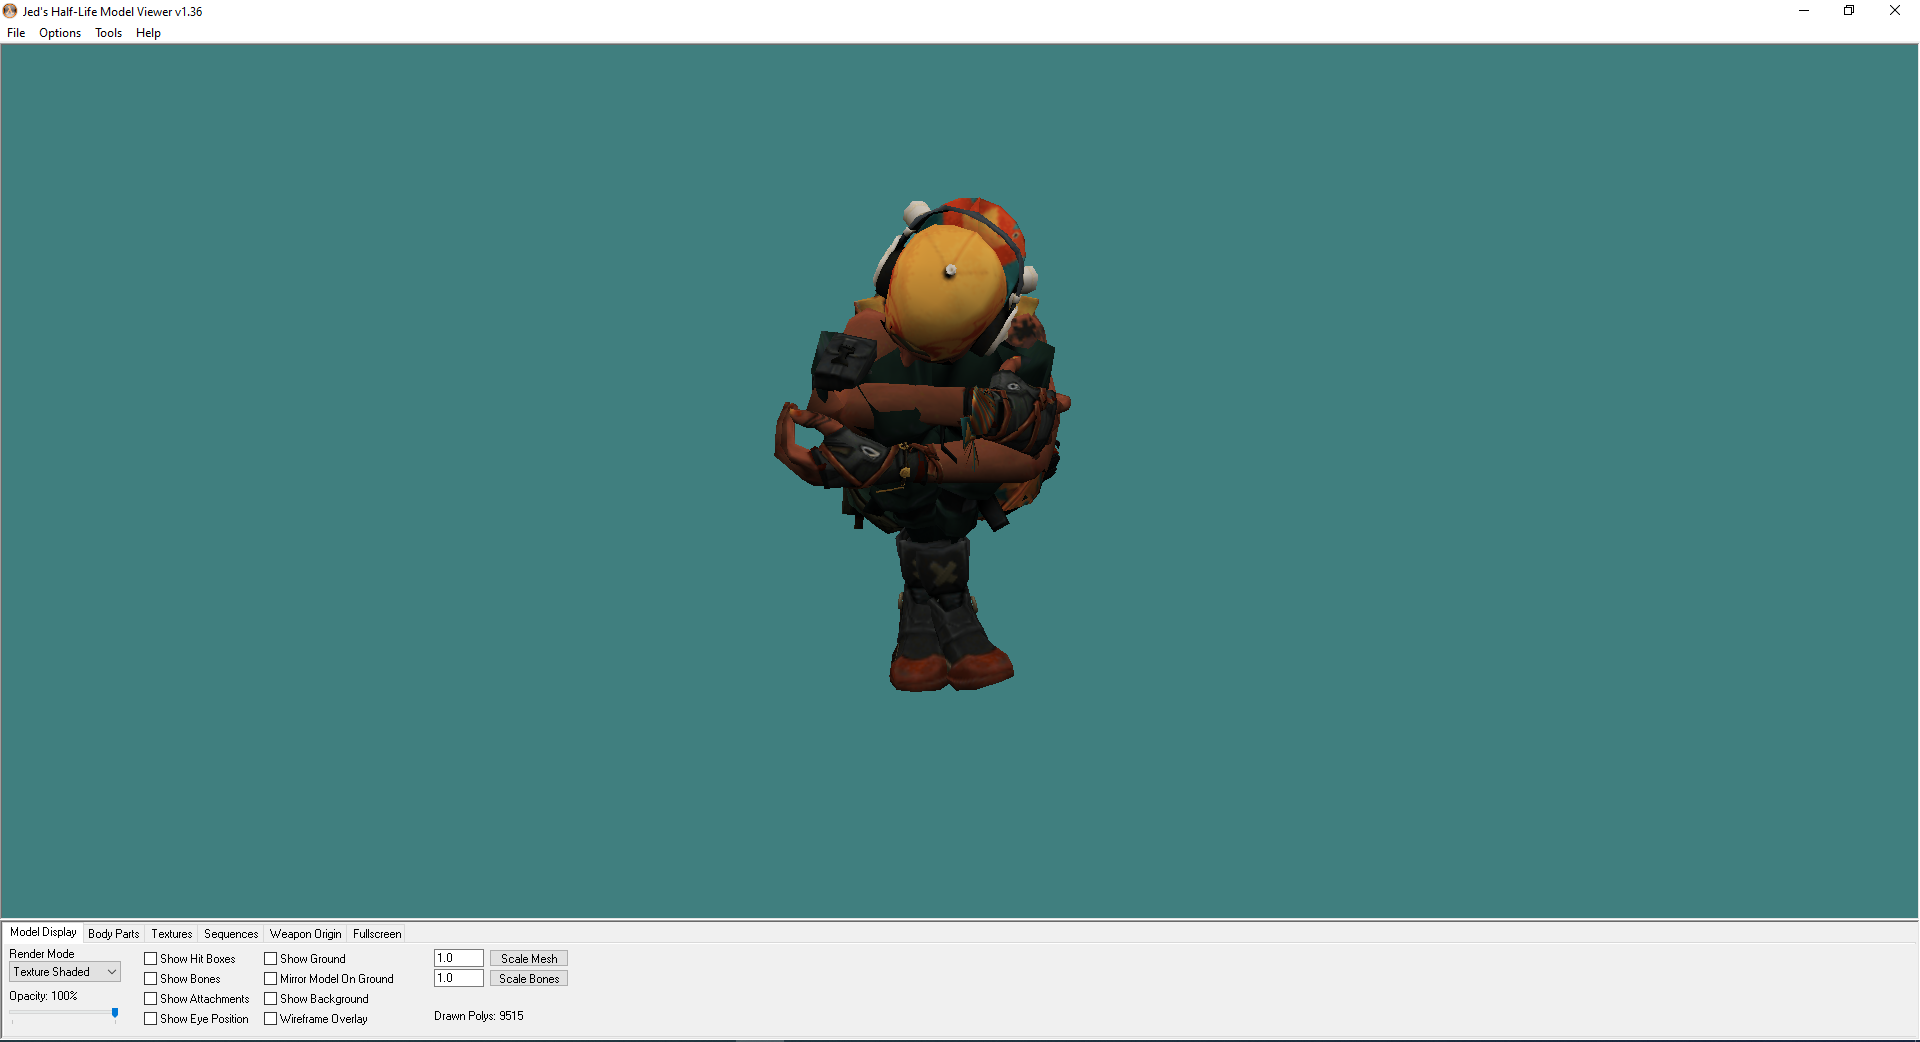Viewport: 1920px width, 1042px height.
Task: Enable Show Eye Position checkbox
Action: click(x=151, y=1019)
